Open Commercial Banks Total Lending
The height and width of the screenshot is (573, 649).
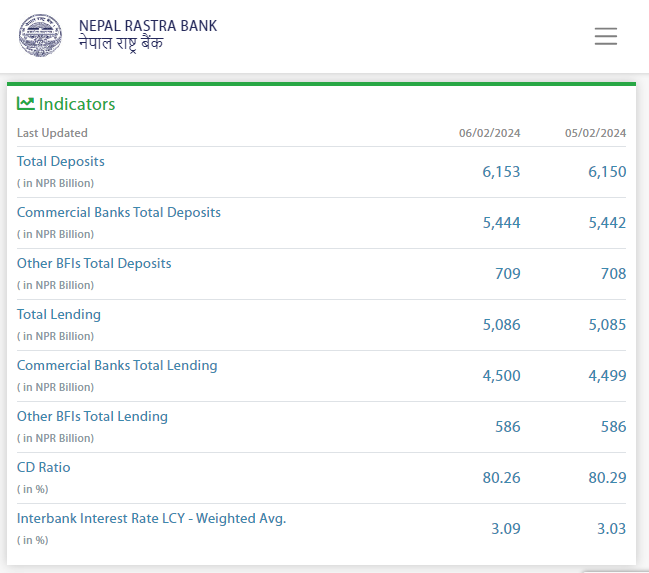pos(117,365)
